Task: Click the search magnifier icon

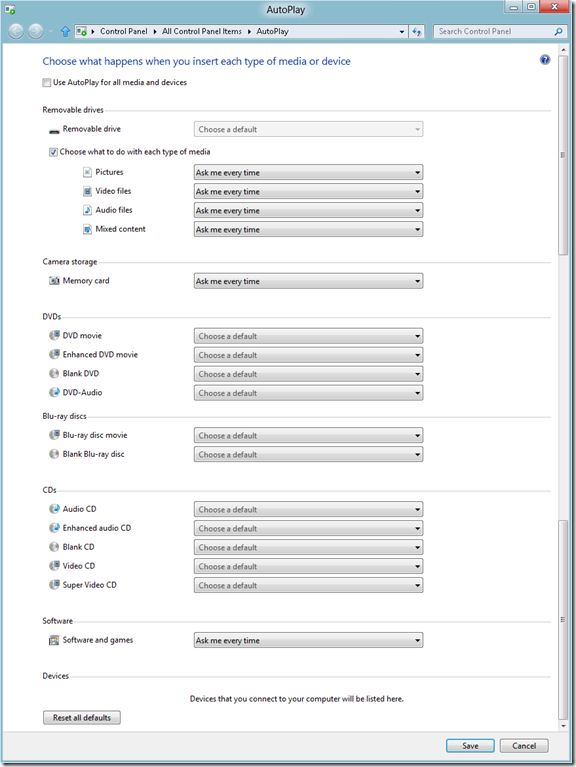Action: pyautogui.click(x=558, y=31)
